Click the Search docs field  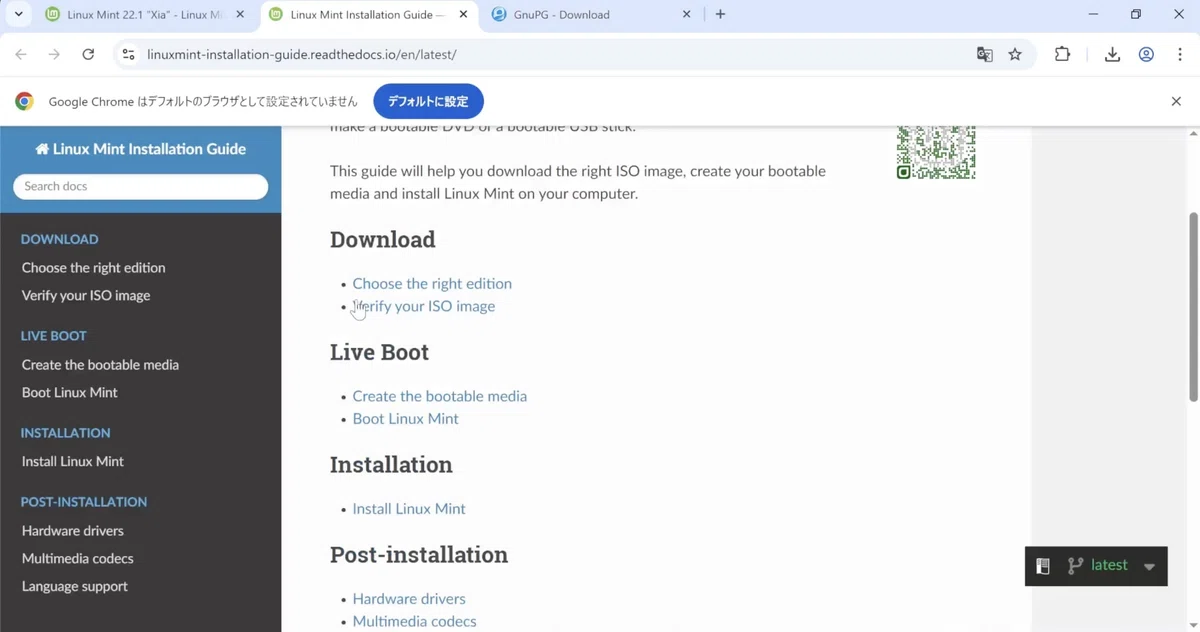coord(141,186)
